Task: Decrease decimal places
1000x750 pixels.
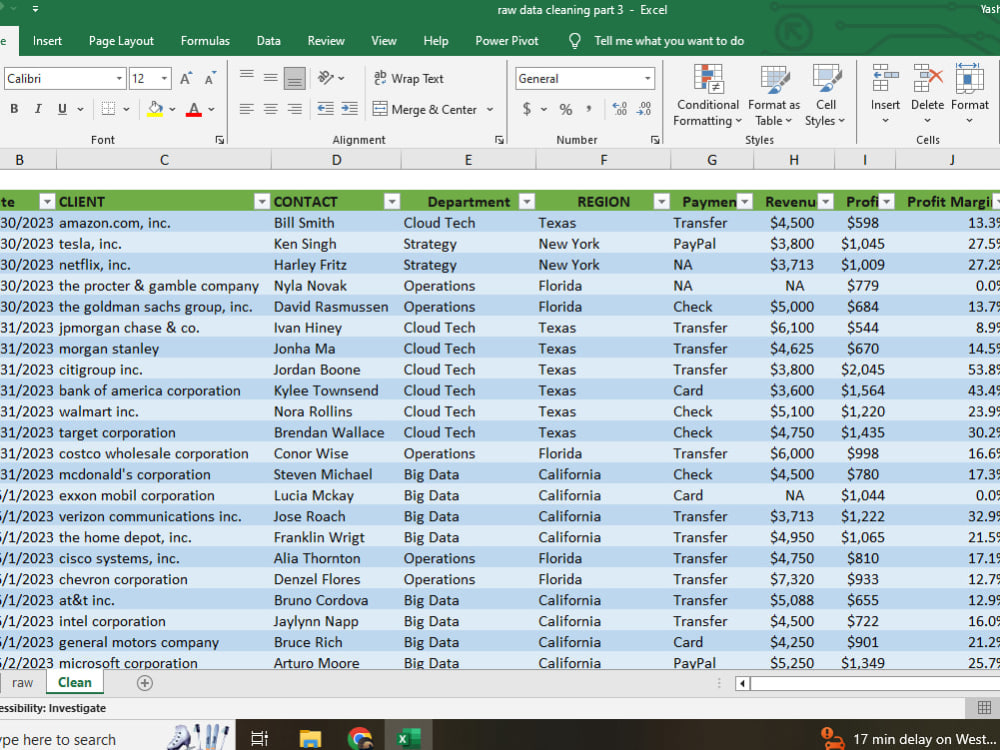Action: pos(644,109)
